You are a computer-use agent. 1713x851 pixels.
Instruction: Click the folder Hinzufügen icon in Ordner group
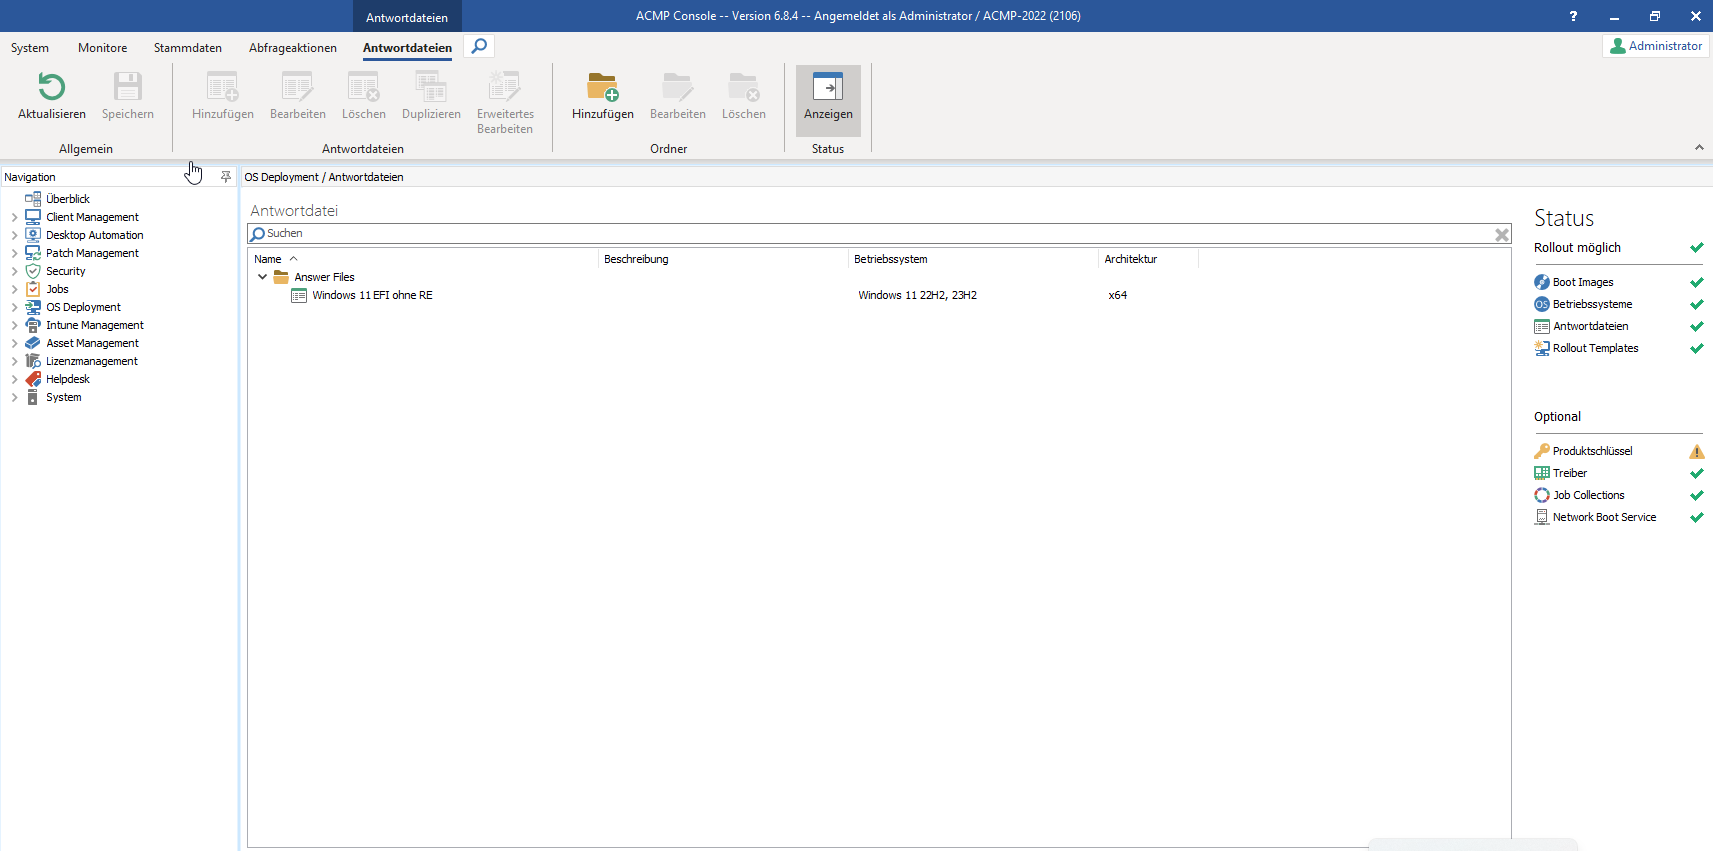(602, 87)
